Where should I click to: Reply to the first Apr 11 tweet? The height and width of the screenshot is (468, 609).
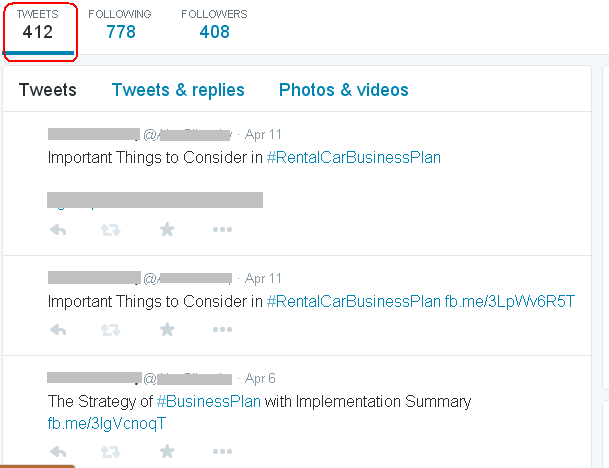point(58,230)
